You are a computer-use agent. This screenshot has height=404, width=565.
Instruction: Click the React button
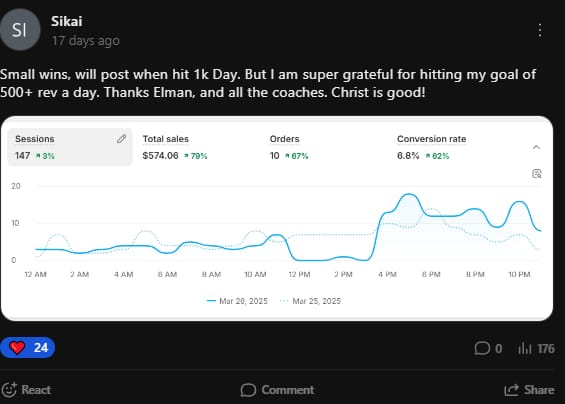pos(26,390)
